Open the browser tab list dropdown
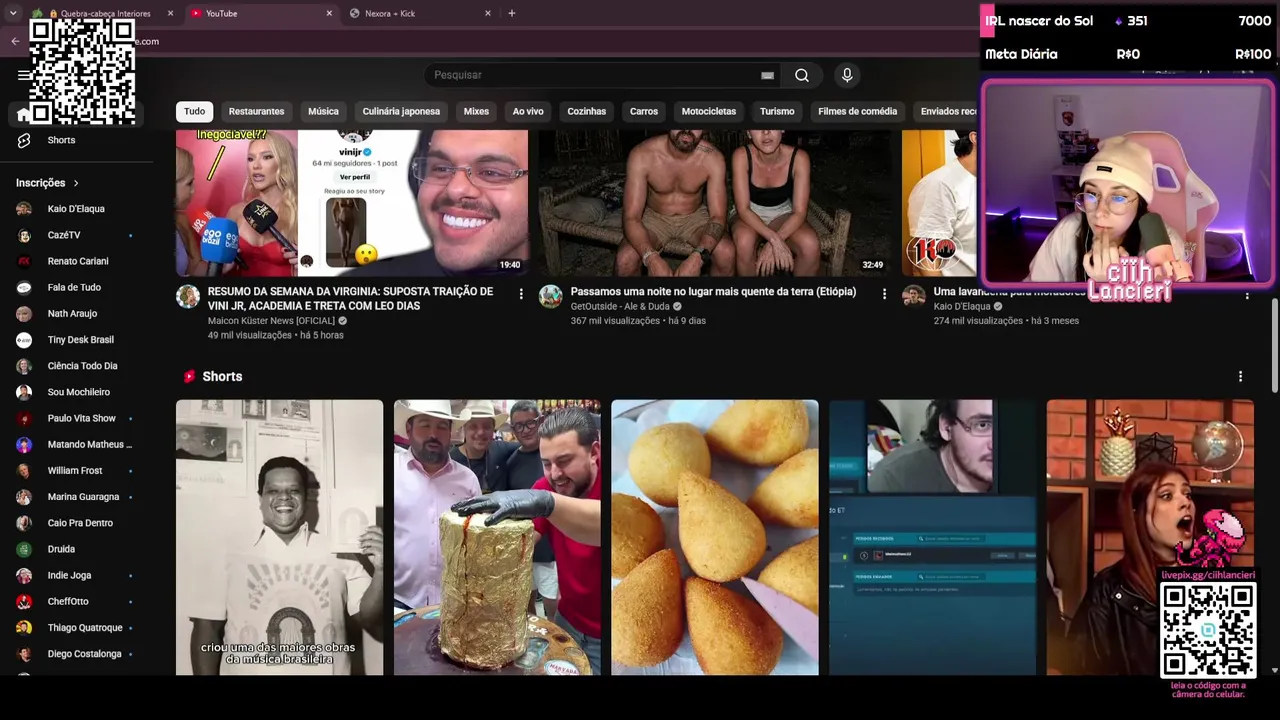This screenshot has height=720, width=1280. click(x=13, y=13)
